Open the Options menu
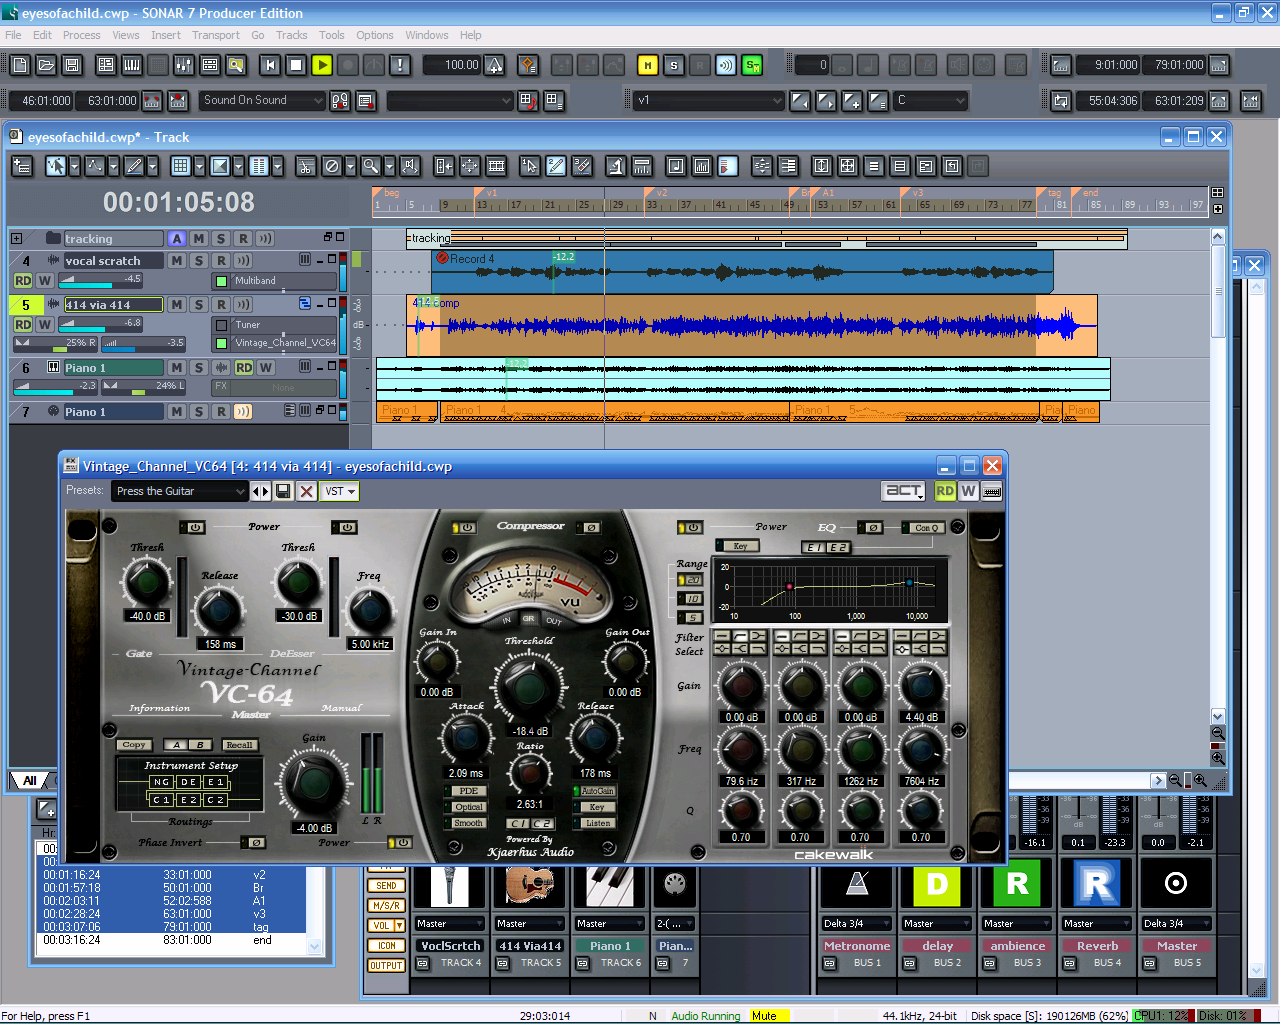 click(x=375, y=35)
